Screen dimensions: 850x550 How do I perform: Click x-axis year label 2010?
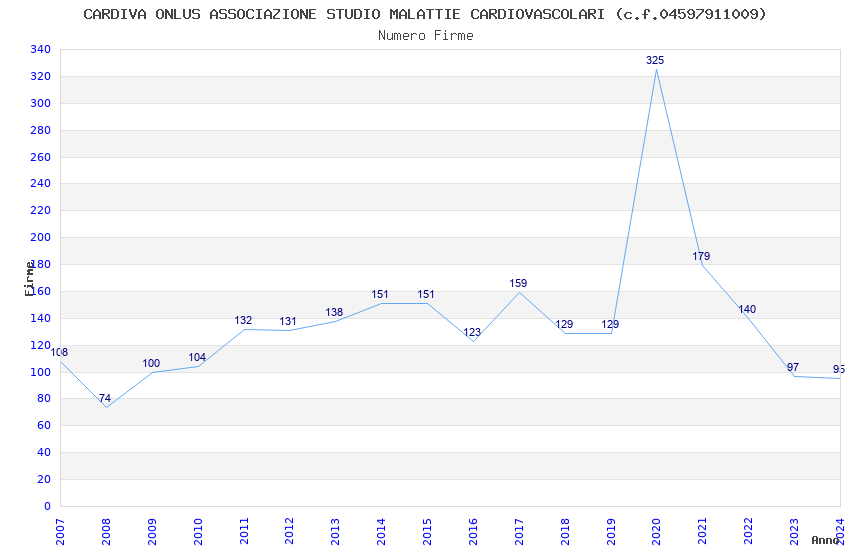point(198,531)
